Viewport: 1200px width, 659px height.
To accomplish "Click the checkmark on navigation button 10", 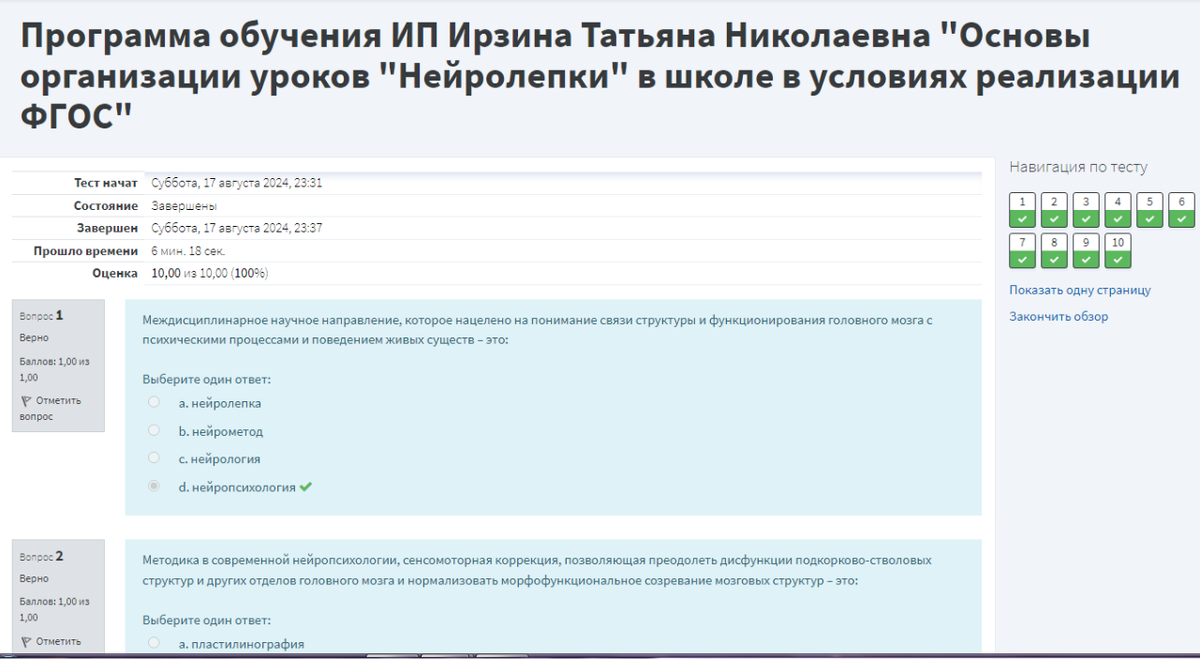I will [1117, 260].
